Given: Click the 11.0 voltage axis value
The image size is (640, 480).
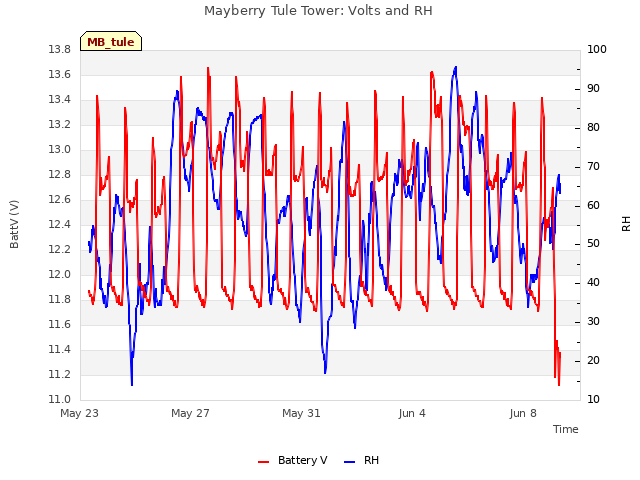Looking at the screenshot, I should coord(60,400).
